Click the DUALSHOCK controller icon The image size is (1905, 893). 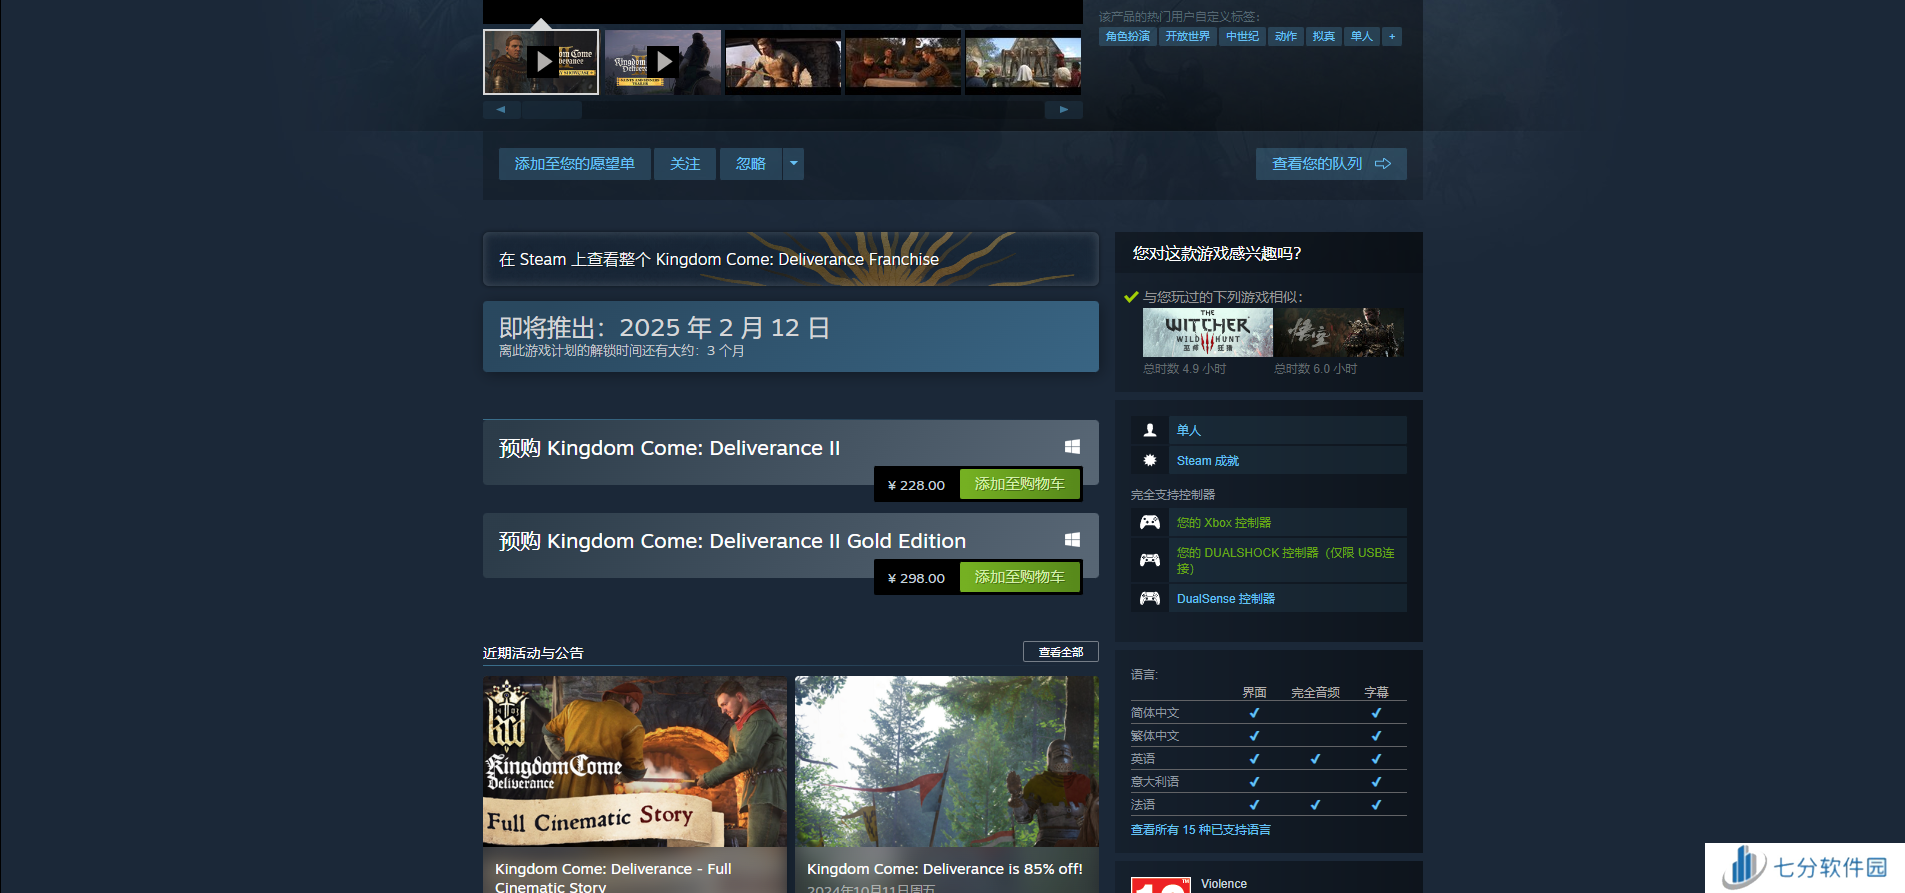click(1150, 560)
